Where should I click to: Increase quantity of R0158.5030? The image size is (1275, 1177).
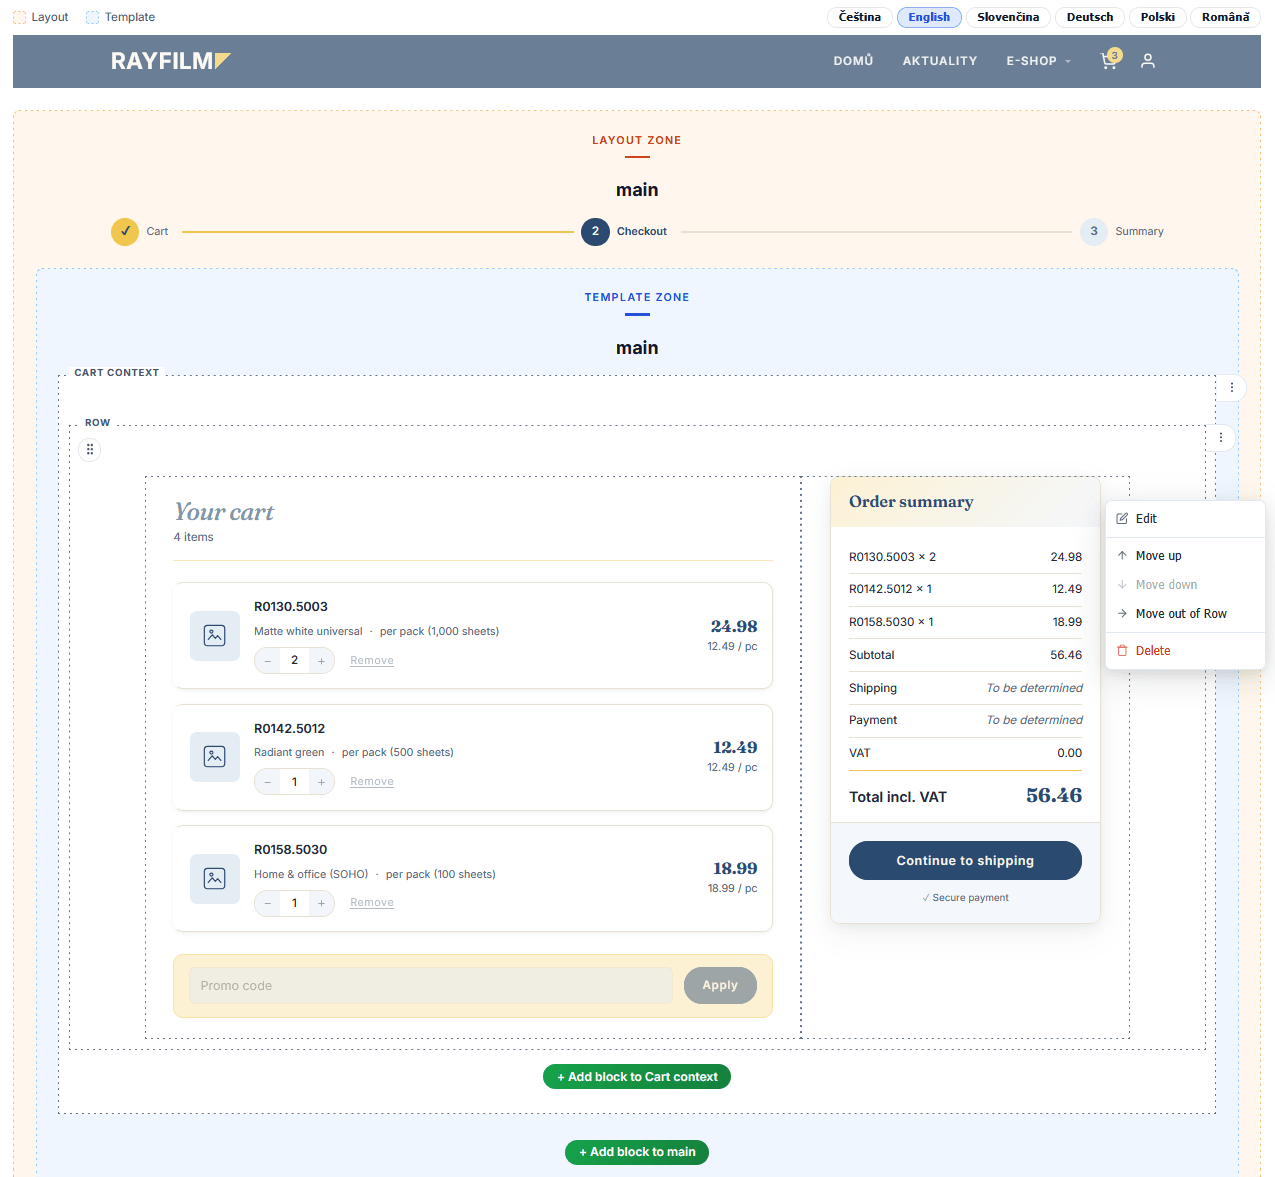321,903
